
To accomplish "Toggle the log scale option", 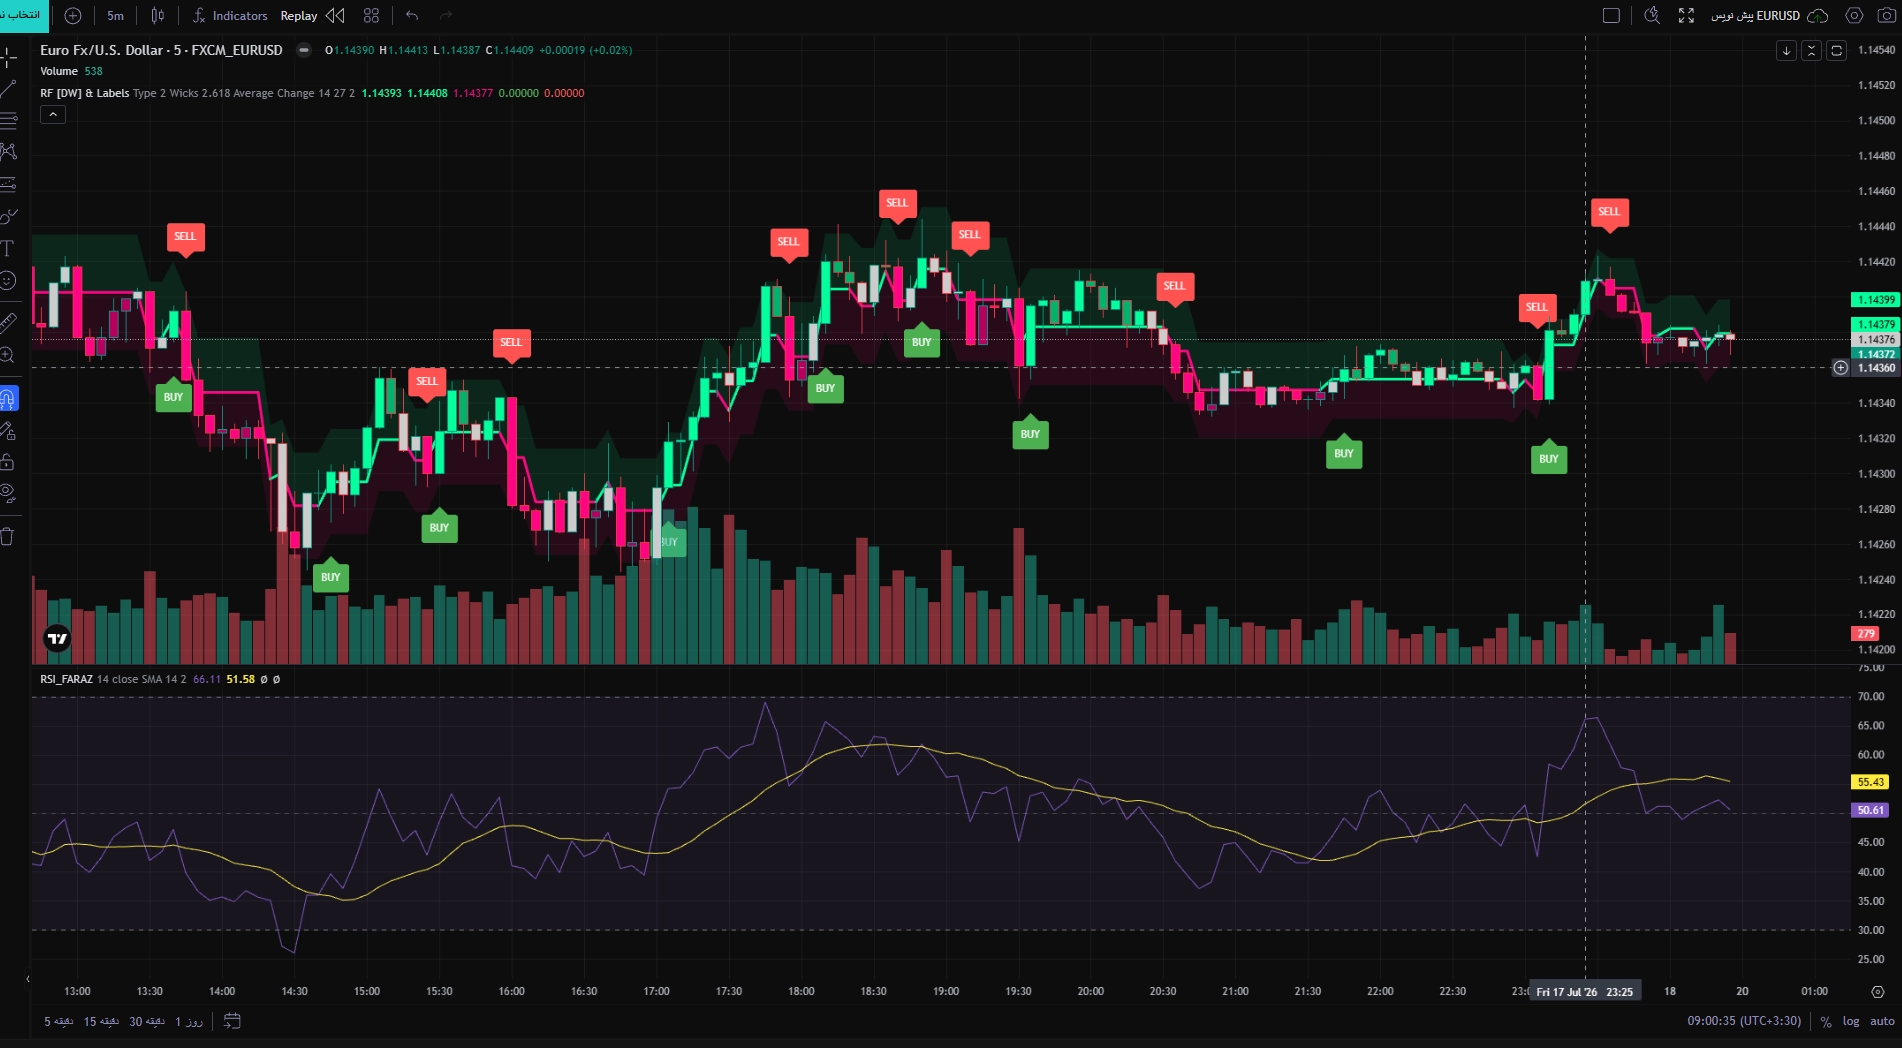I will click(x=1851, y=1021).
